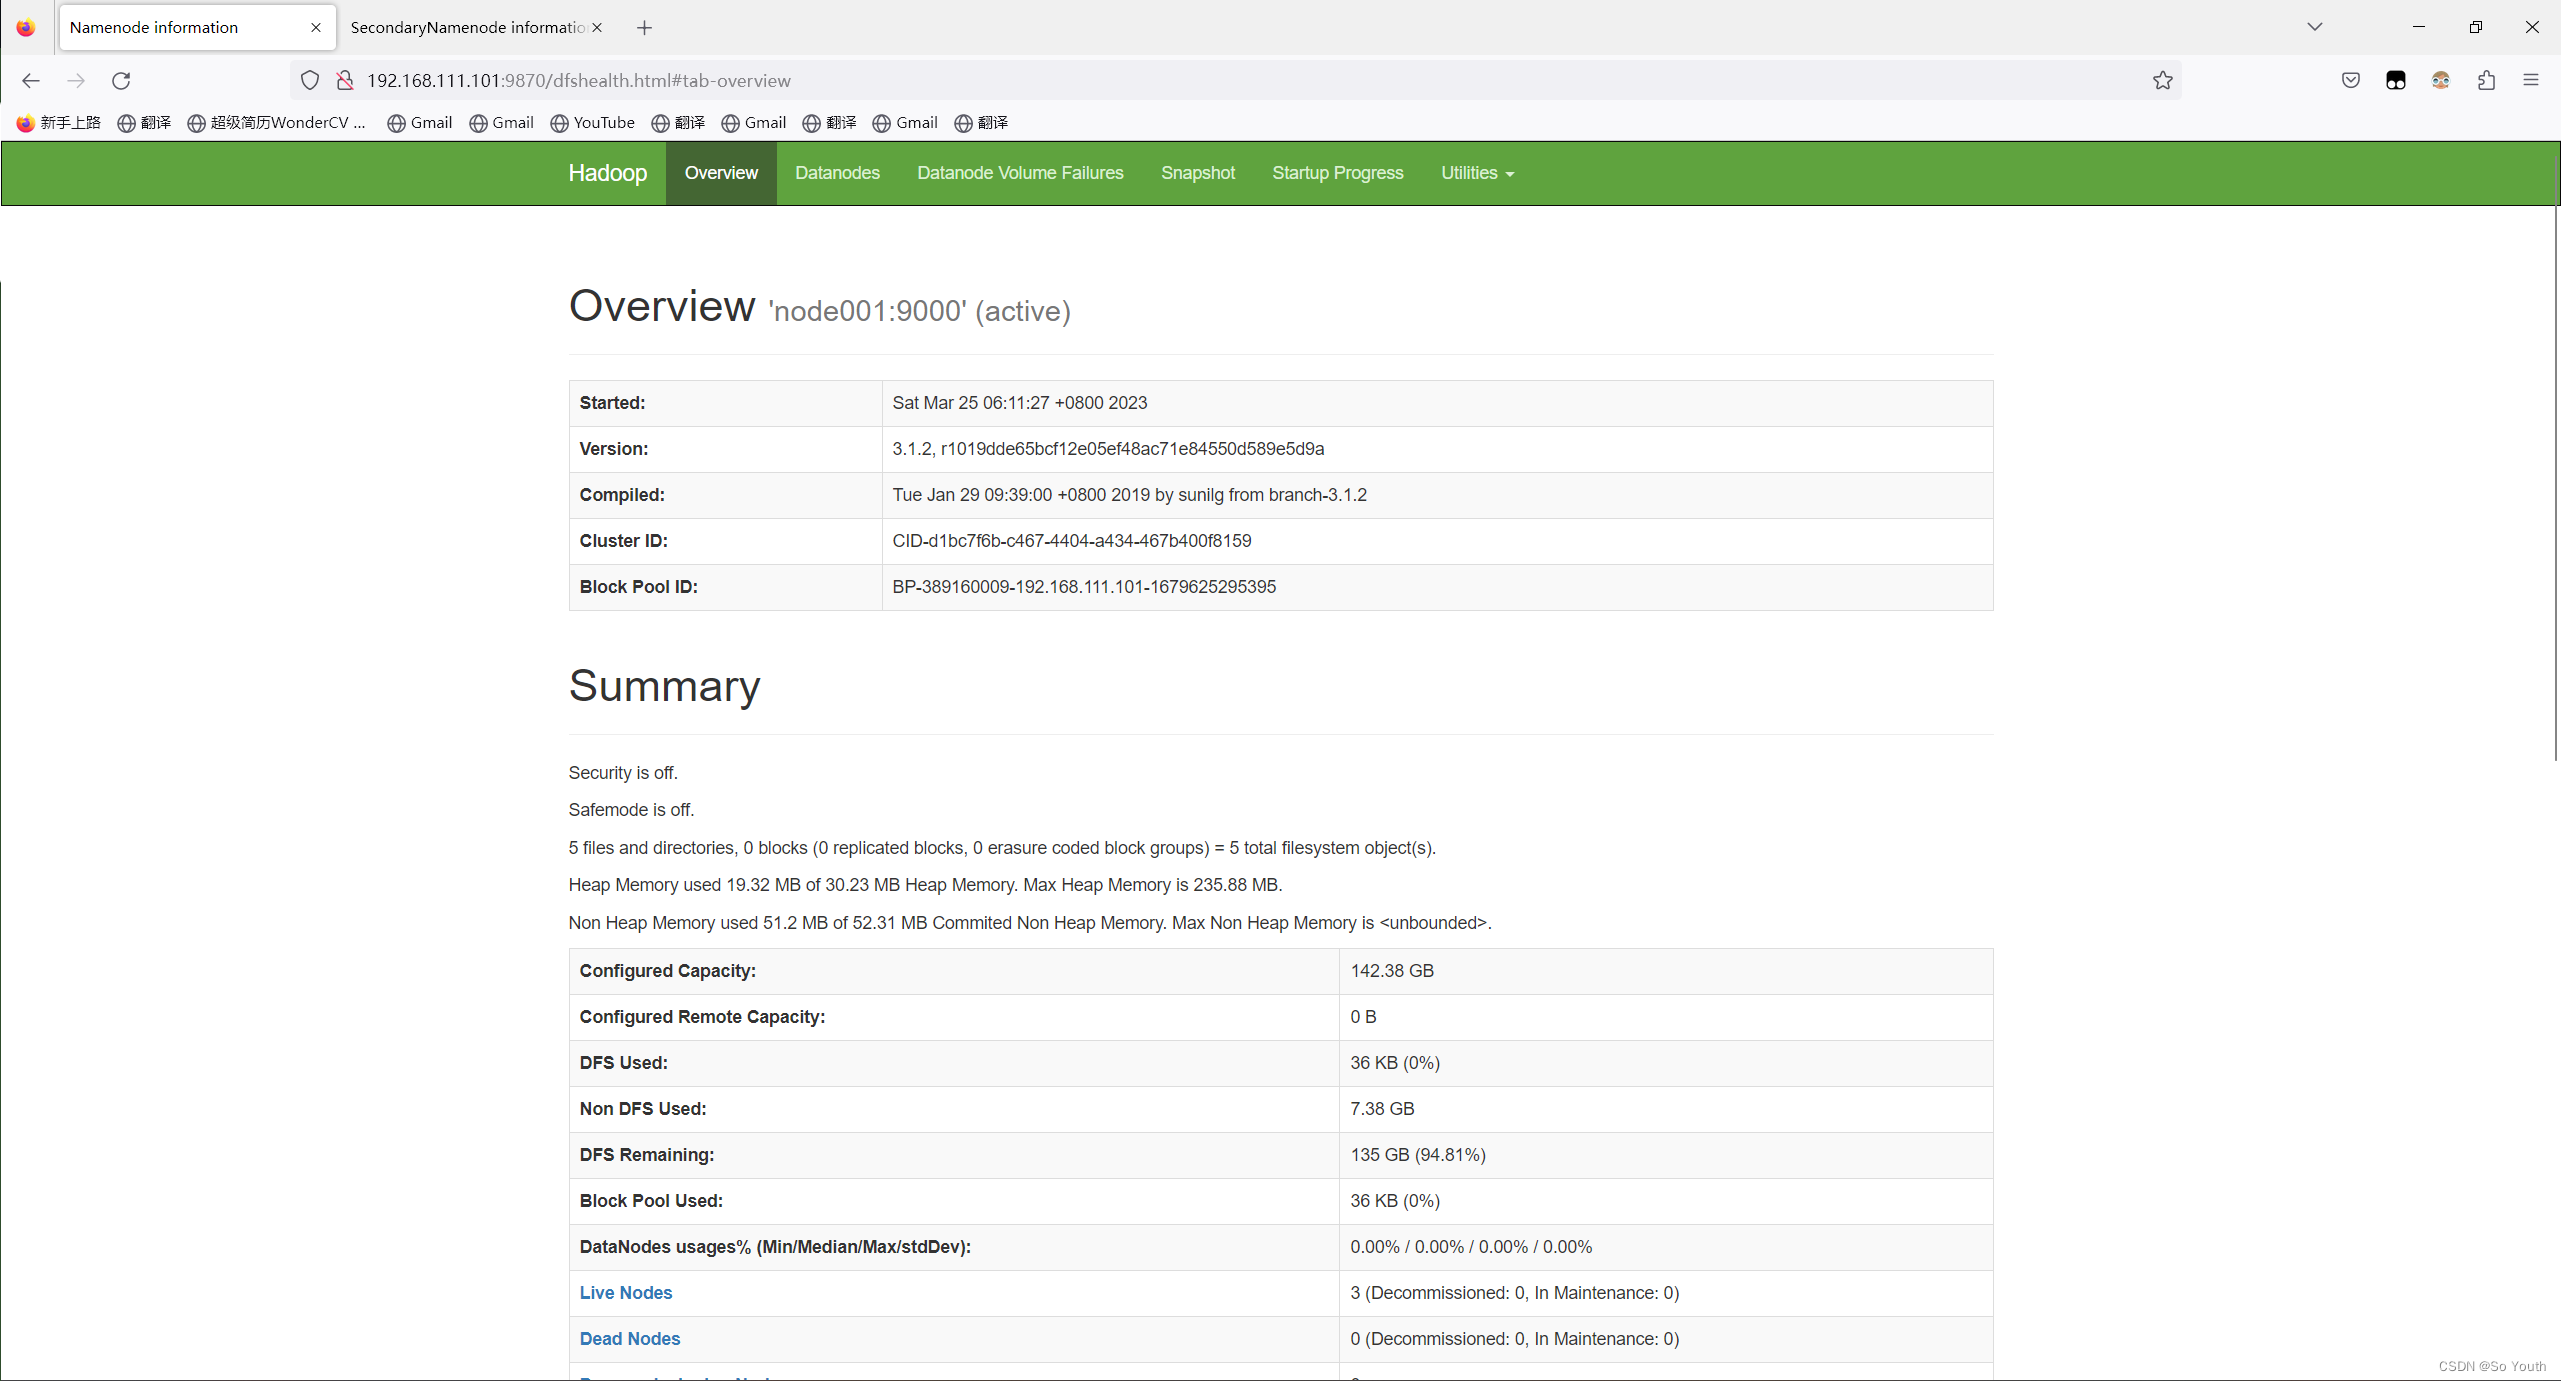Click the Overview heading
Image resolution: width=2561 pixels, height=1381 pixels.
click(x=662, y=306)
